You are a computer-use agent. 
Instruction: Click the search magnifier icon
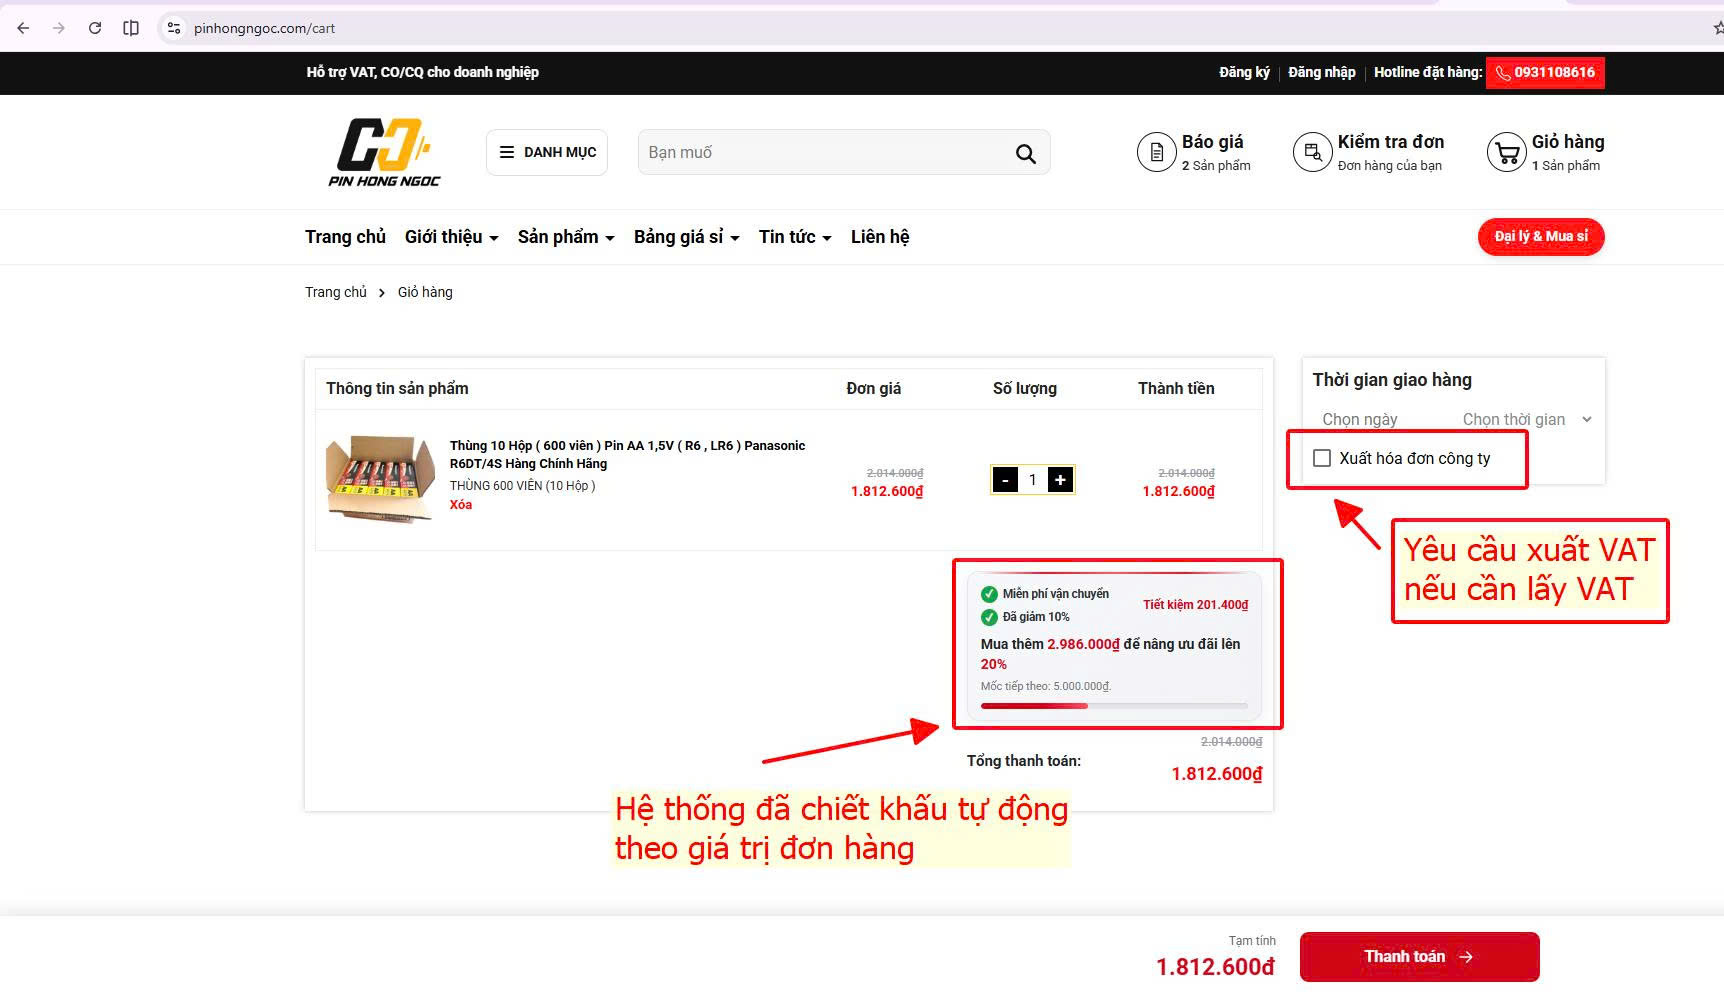click(x=1025, y=153)
